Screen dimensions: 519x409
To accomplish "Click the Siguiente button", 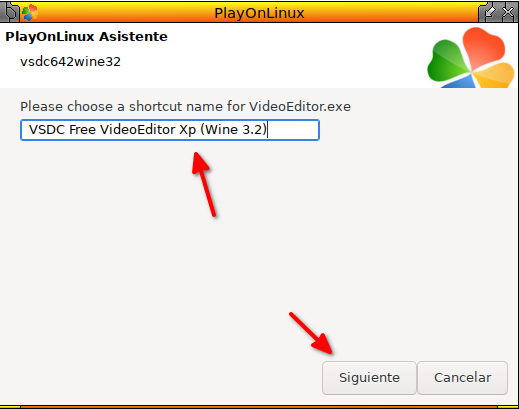I will pos(369,378).
